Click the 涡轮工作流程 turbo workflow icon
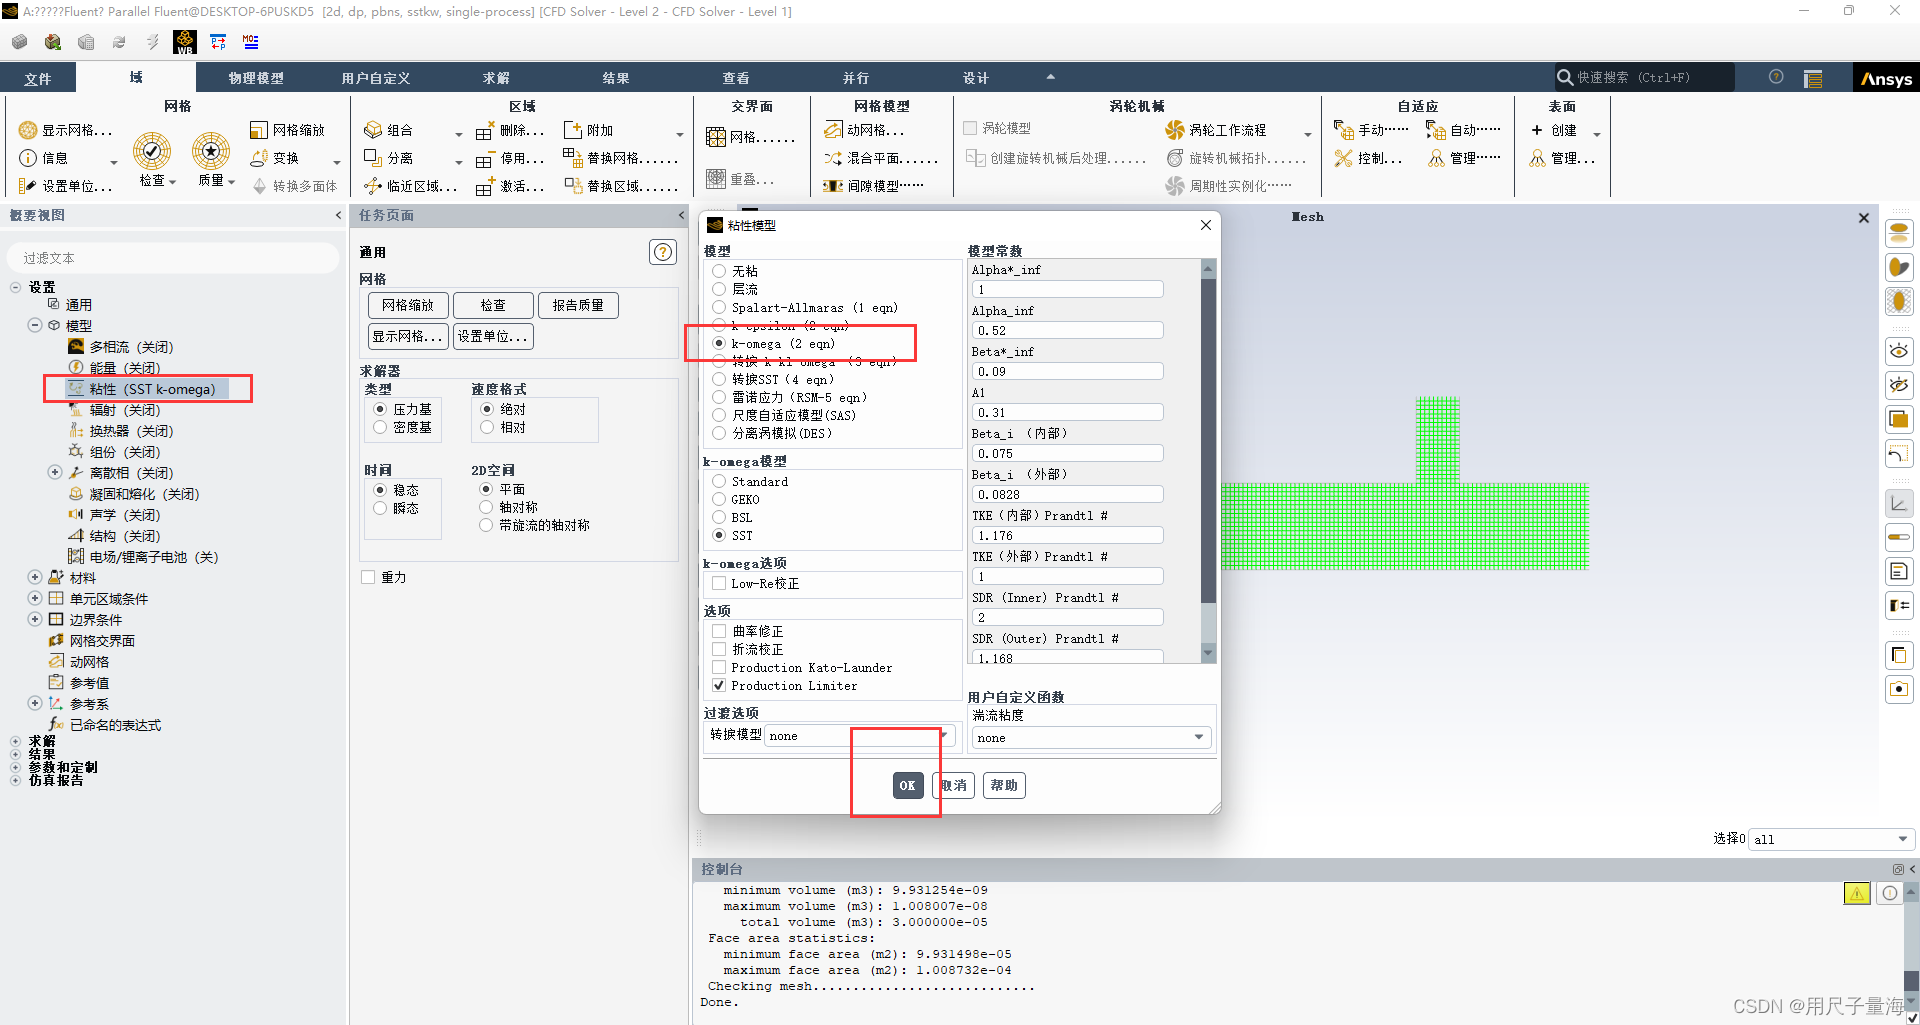The height and width of the screenshot is (1025, 1920). point(1175,130)
